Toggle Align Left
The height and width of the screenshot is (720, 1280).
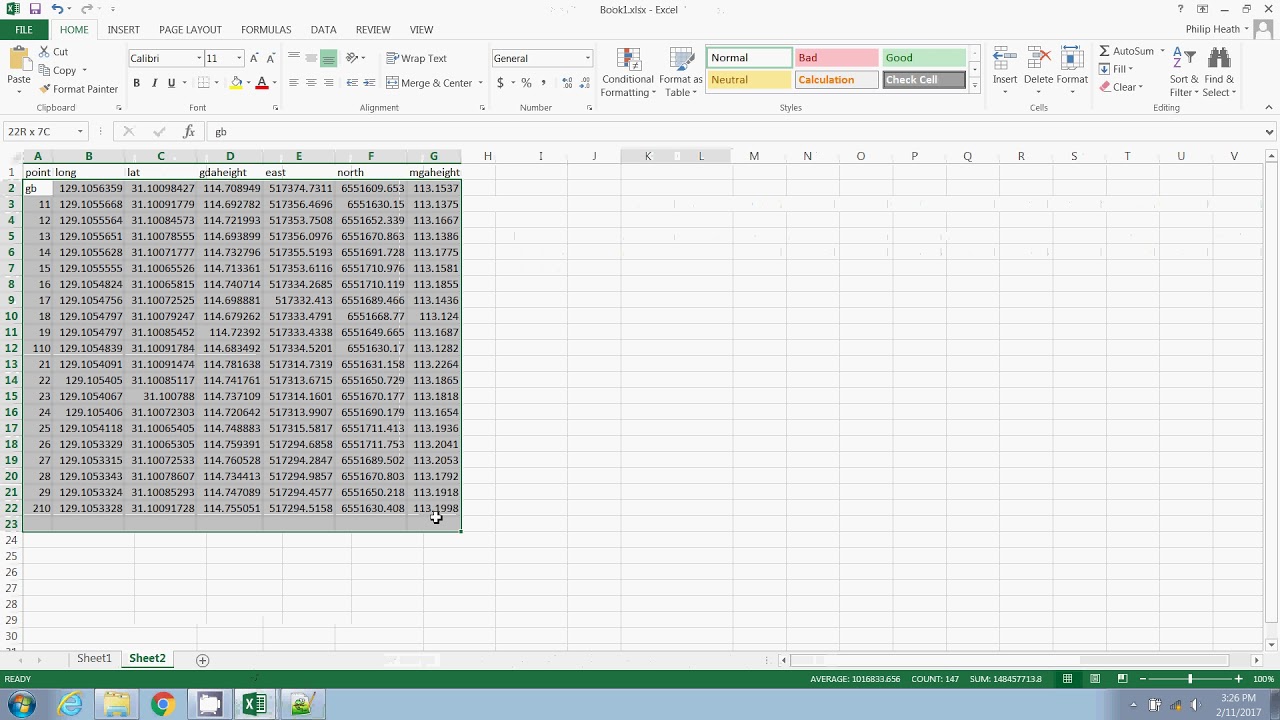pos(294,83)
